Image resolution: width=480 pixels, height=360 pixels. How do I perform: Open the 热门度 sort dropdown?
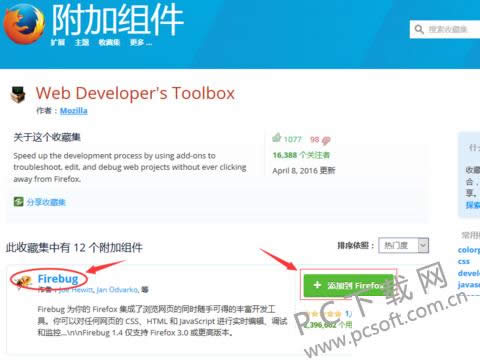point(403,246)
